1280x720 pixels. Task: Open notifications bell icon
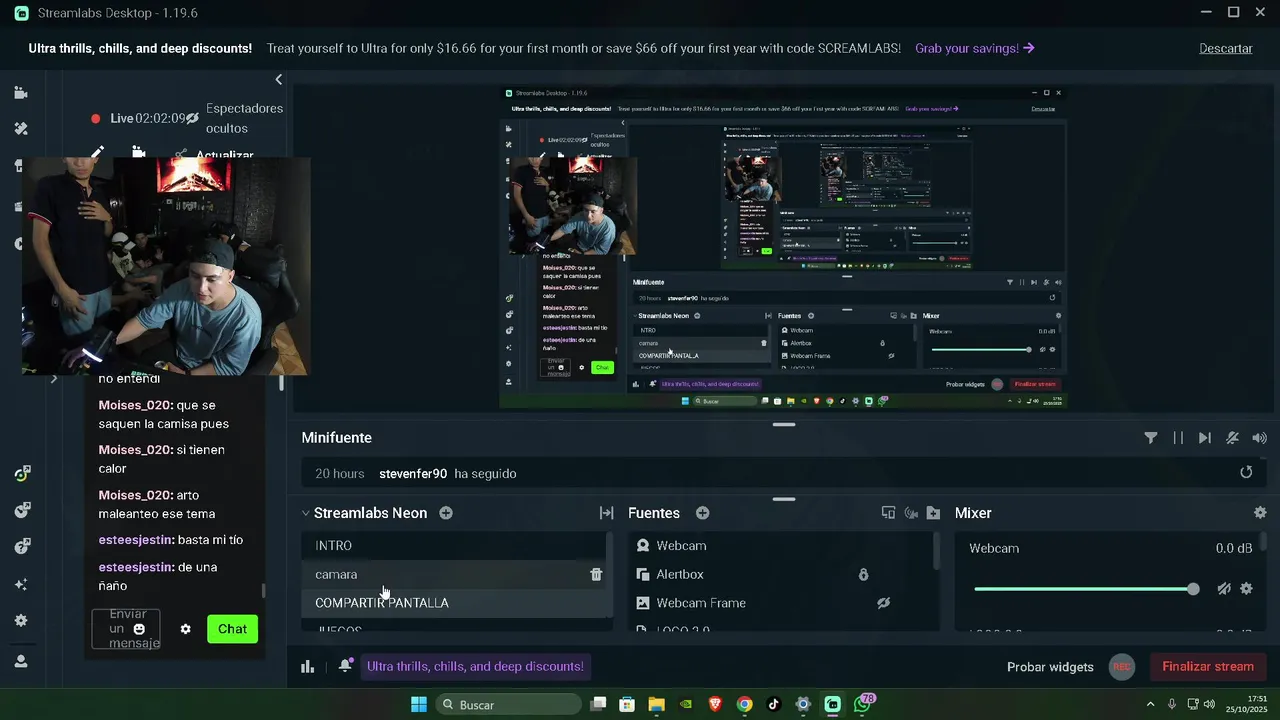(345, 666)
